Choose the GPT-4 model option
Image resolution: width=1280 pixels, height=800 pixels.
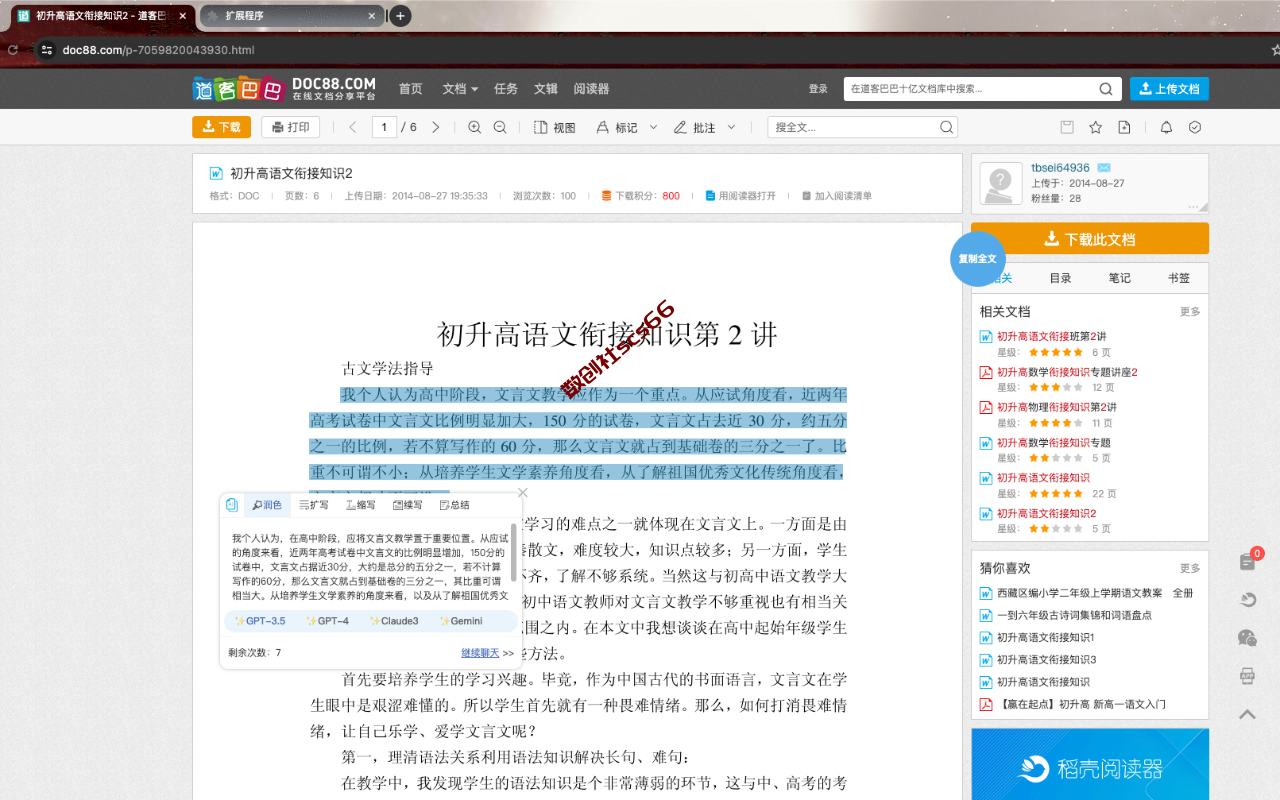click(327, 621)
